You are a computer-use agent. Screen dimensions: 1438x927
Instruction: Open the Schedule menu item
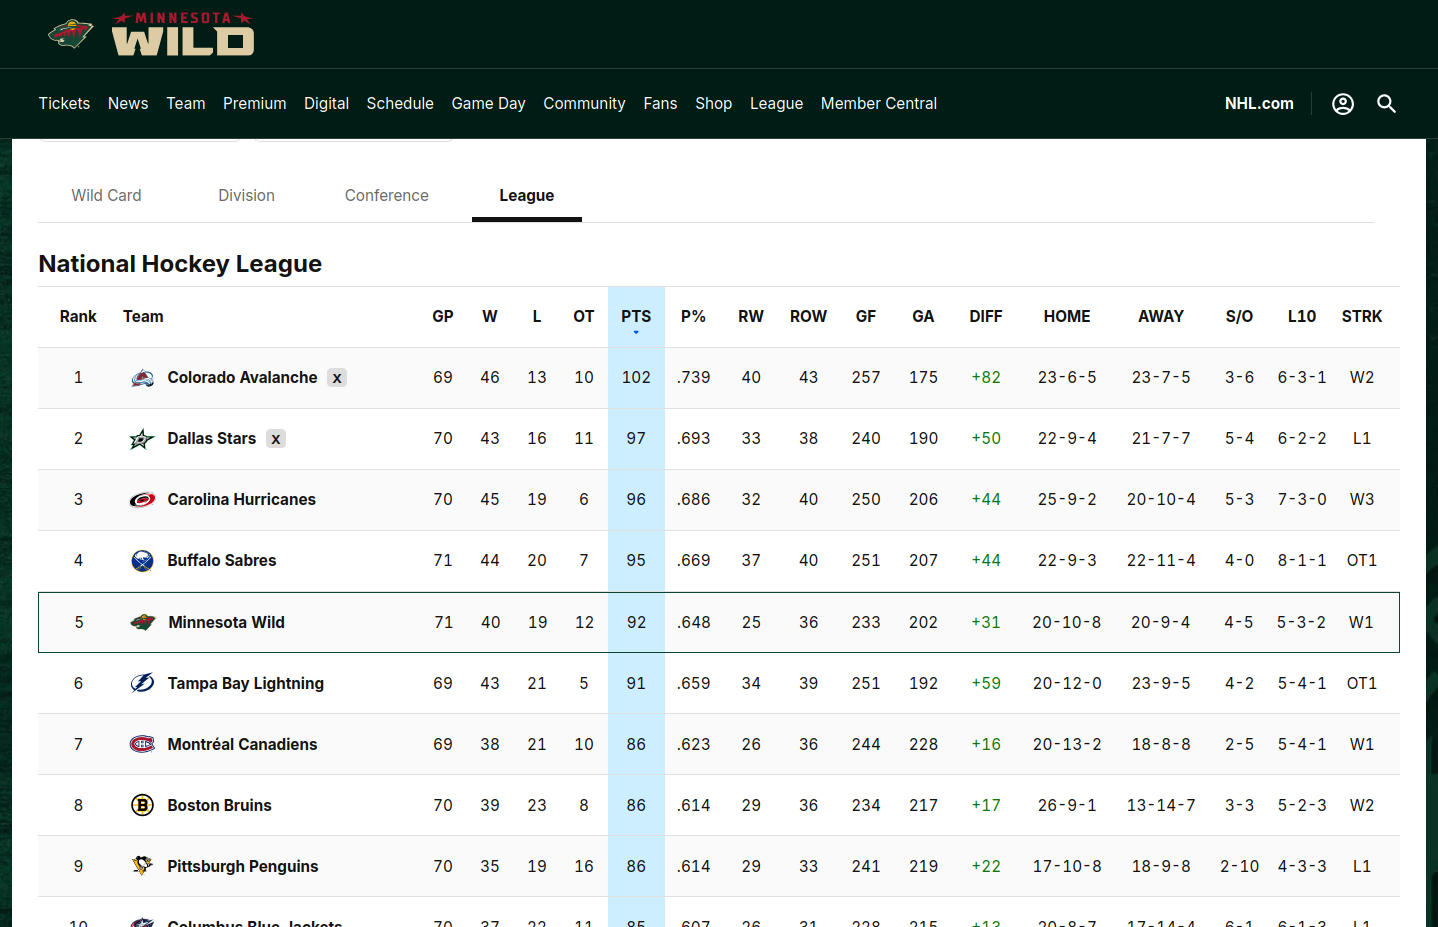point(400,104)
